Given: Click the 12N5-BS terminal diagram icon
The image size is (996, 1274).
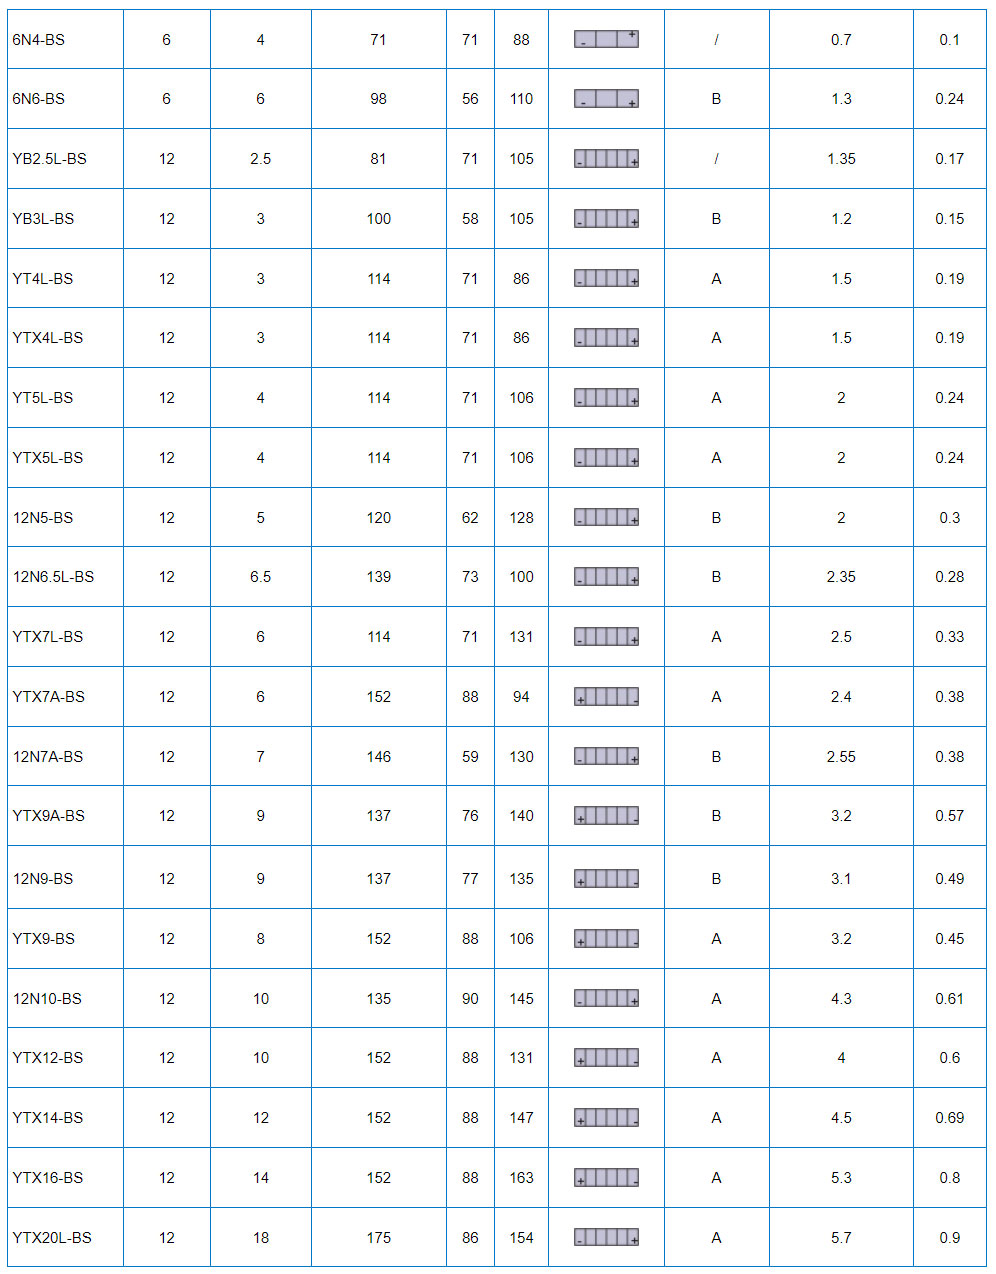Looking at the screenshot, I should pyautogui.click(x=606, y=517).
